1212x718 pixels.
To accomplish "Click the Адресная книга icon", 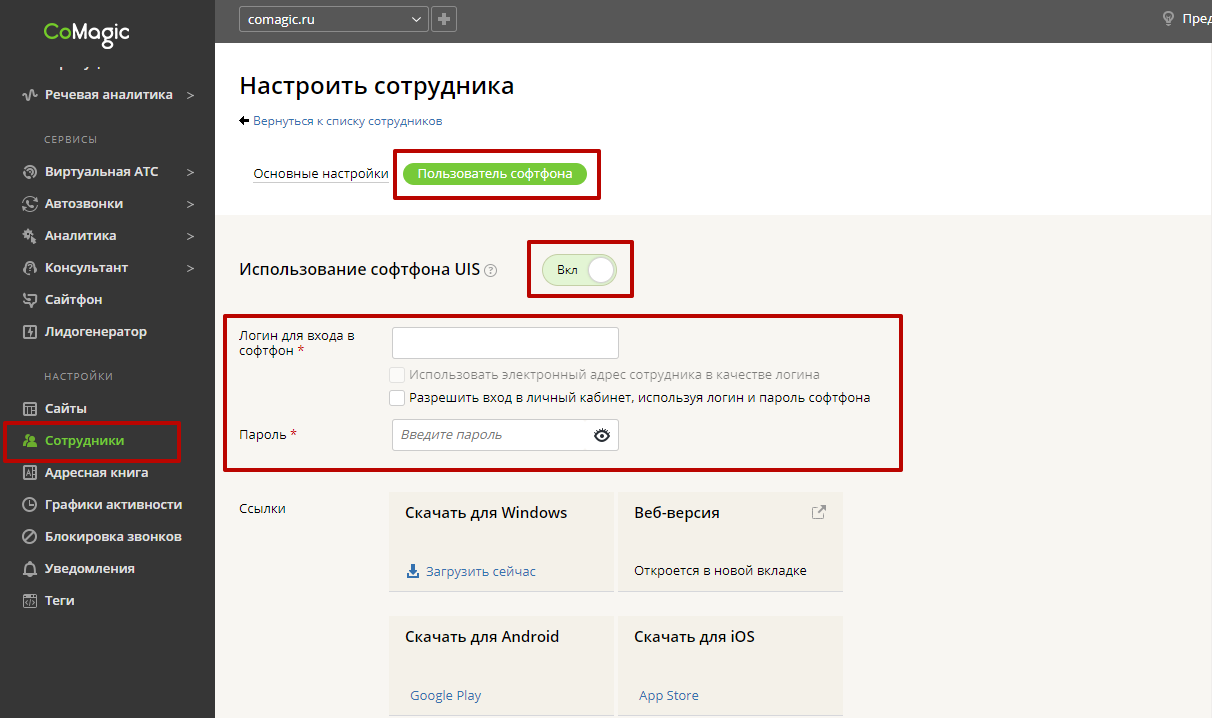I will pos(30,473).
